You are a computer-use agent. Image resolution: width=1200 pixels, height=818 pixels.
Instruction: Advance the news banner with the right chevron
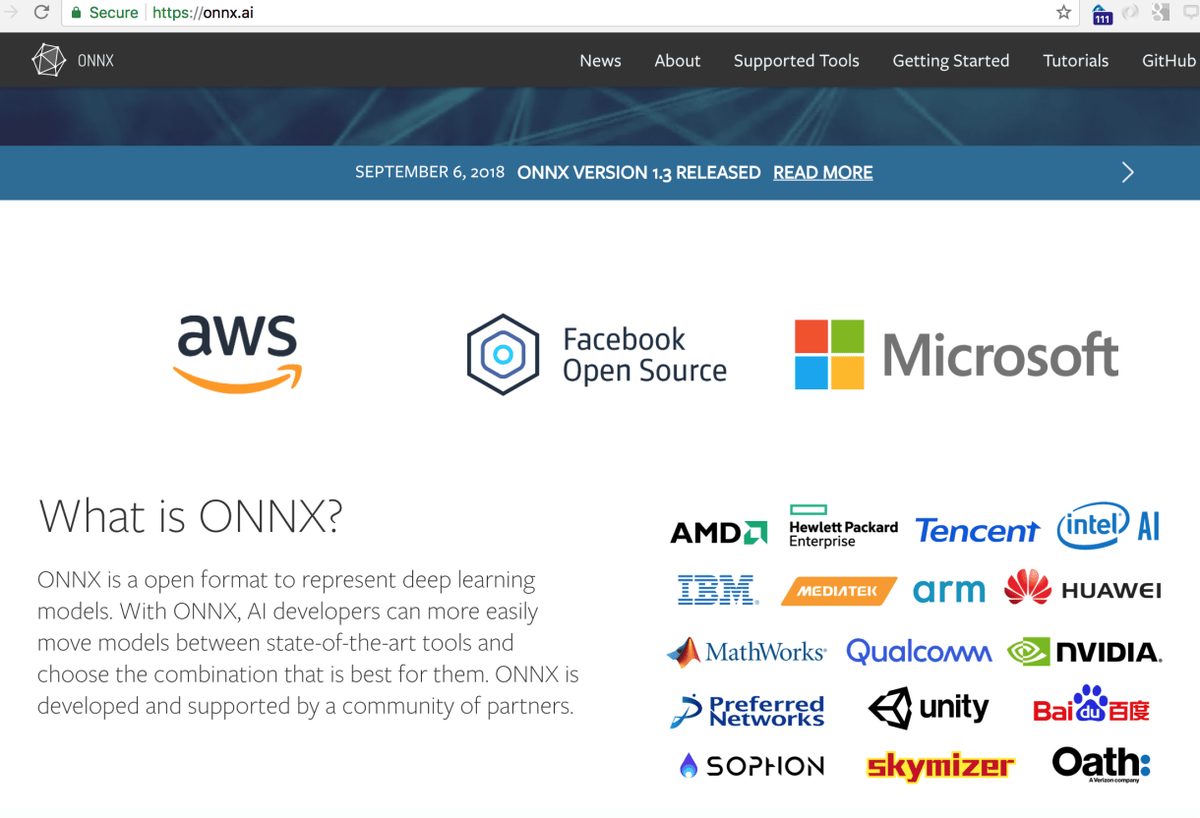[1127, 172]
